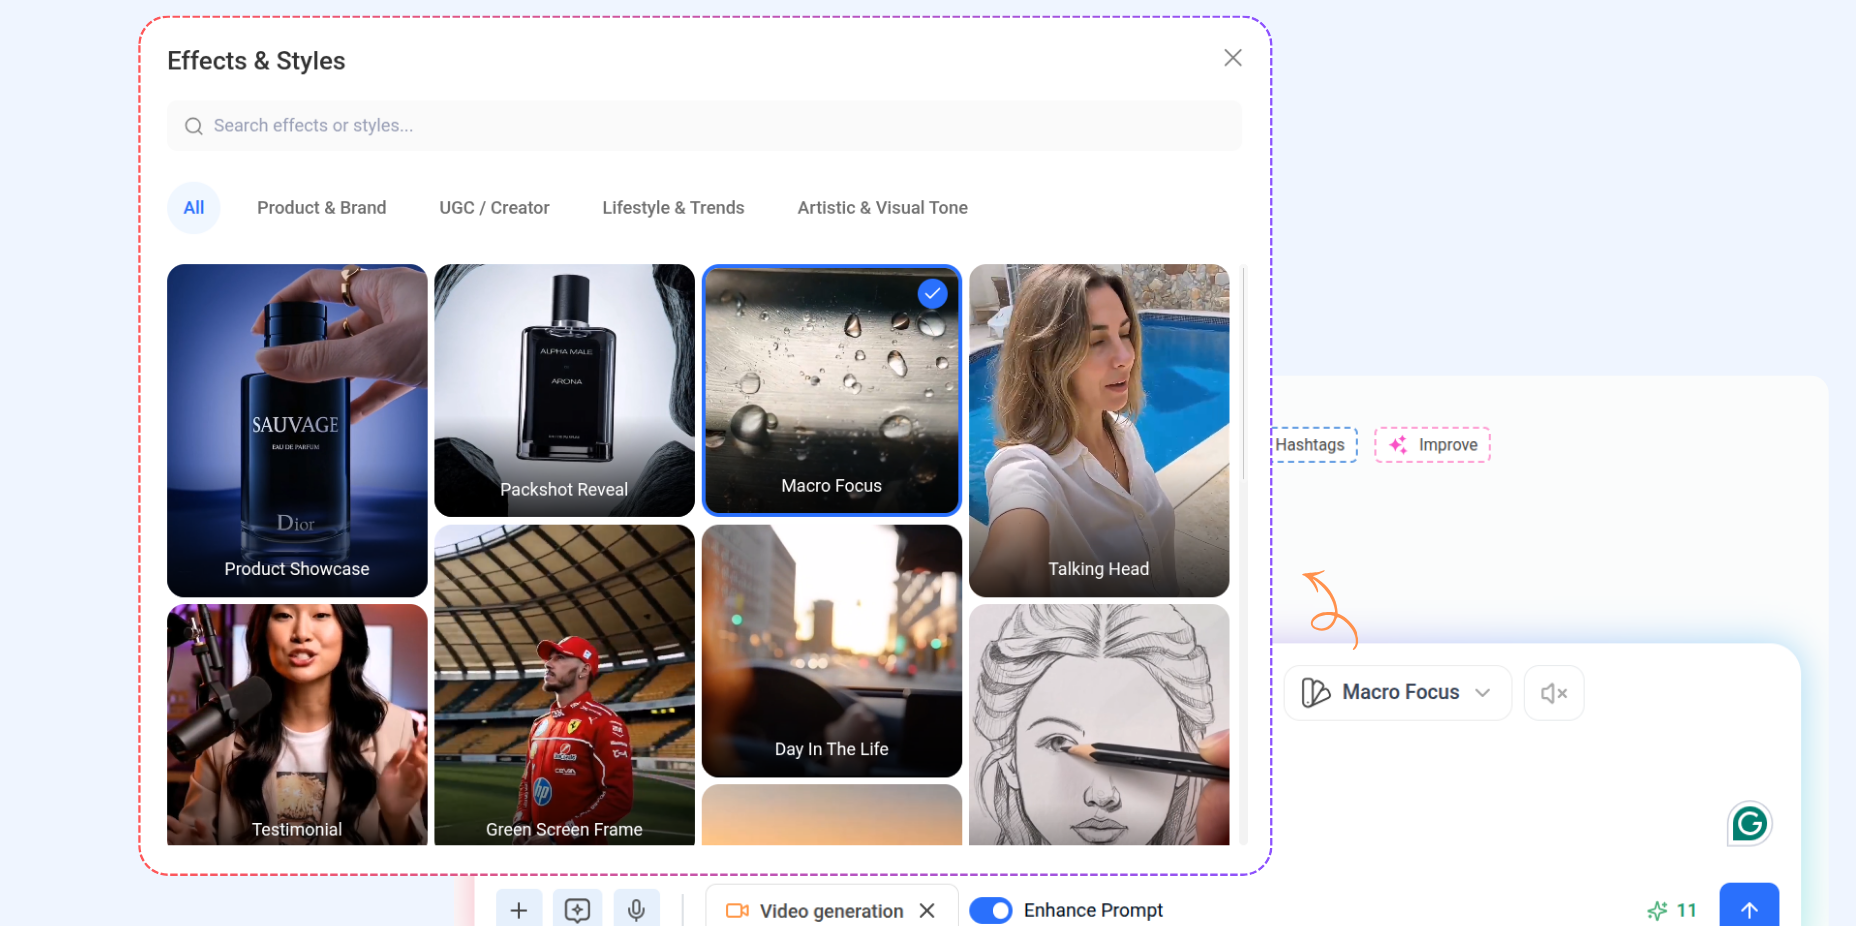Click the green credits sparkle icon
Screen dimensions: 1856x926
point(1657,910)
